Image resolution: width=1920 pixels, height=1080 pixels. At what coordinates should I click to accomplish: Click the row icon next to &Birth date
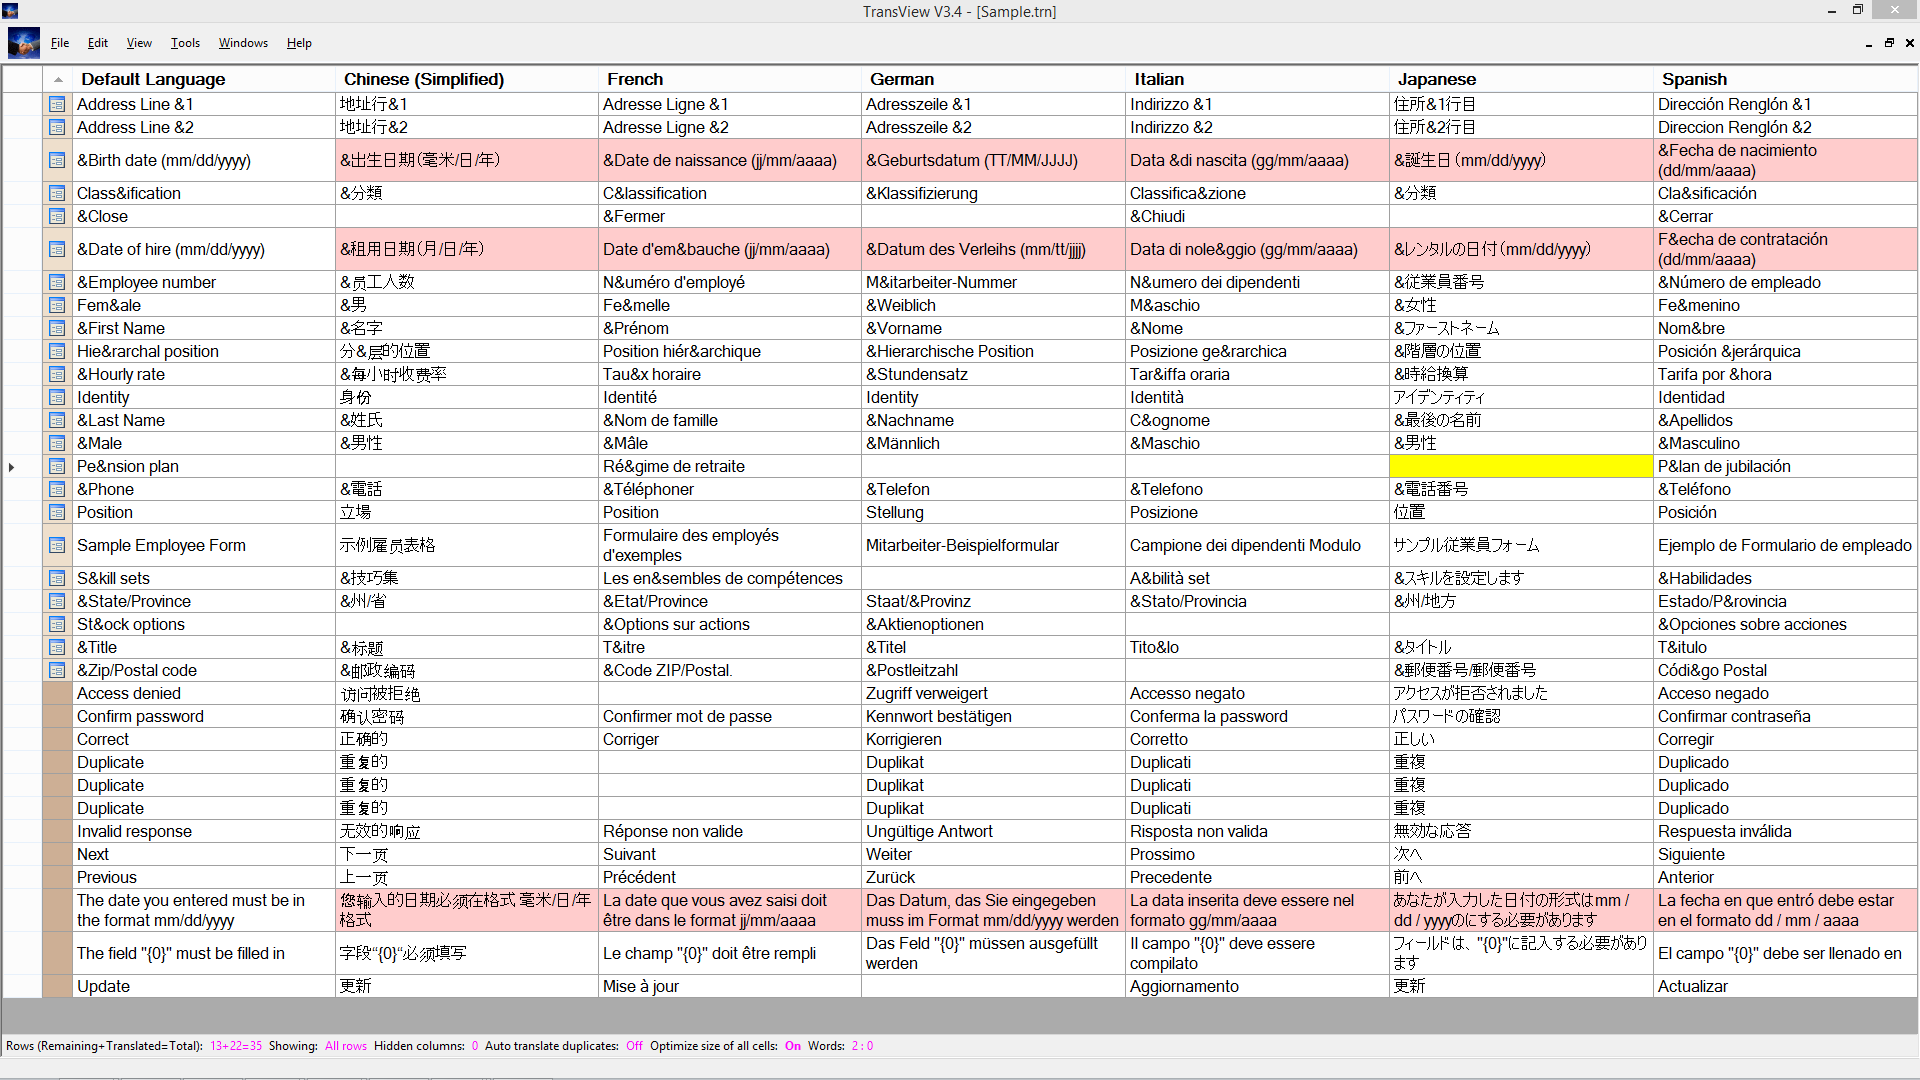pyautogui.click(x=57, y=160)
